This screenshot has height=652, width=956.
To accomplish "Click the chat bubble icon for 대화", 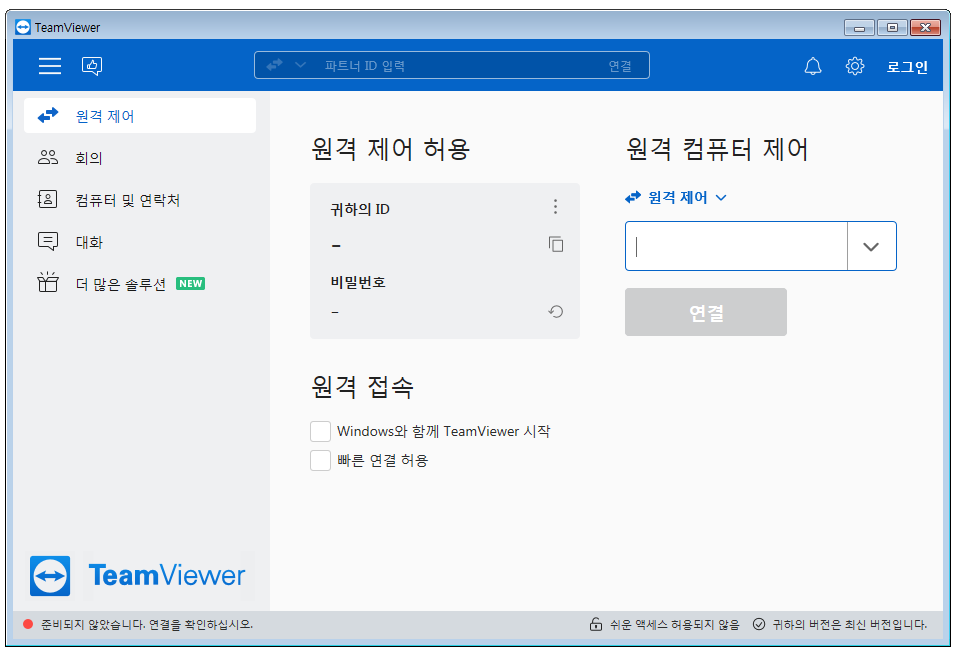I will pyautogui.click(x=48, y=242).
